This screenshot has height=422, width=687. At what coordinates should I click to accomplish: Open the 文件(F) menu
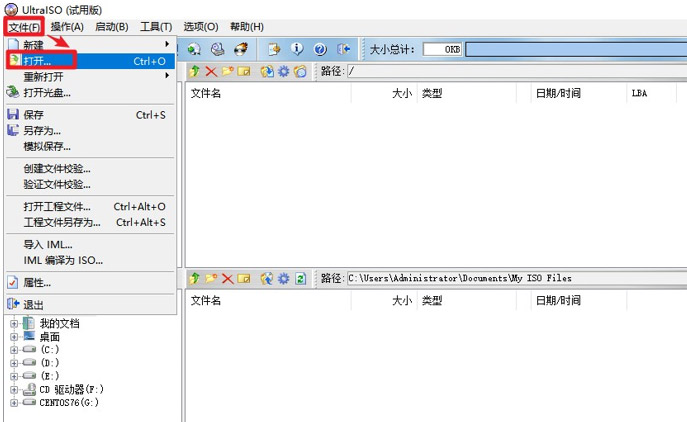coord(24,27)
